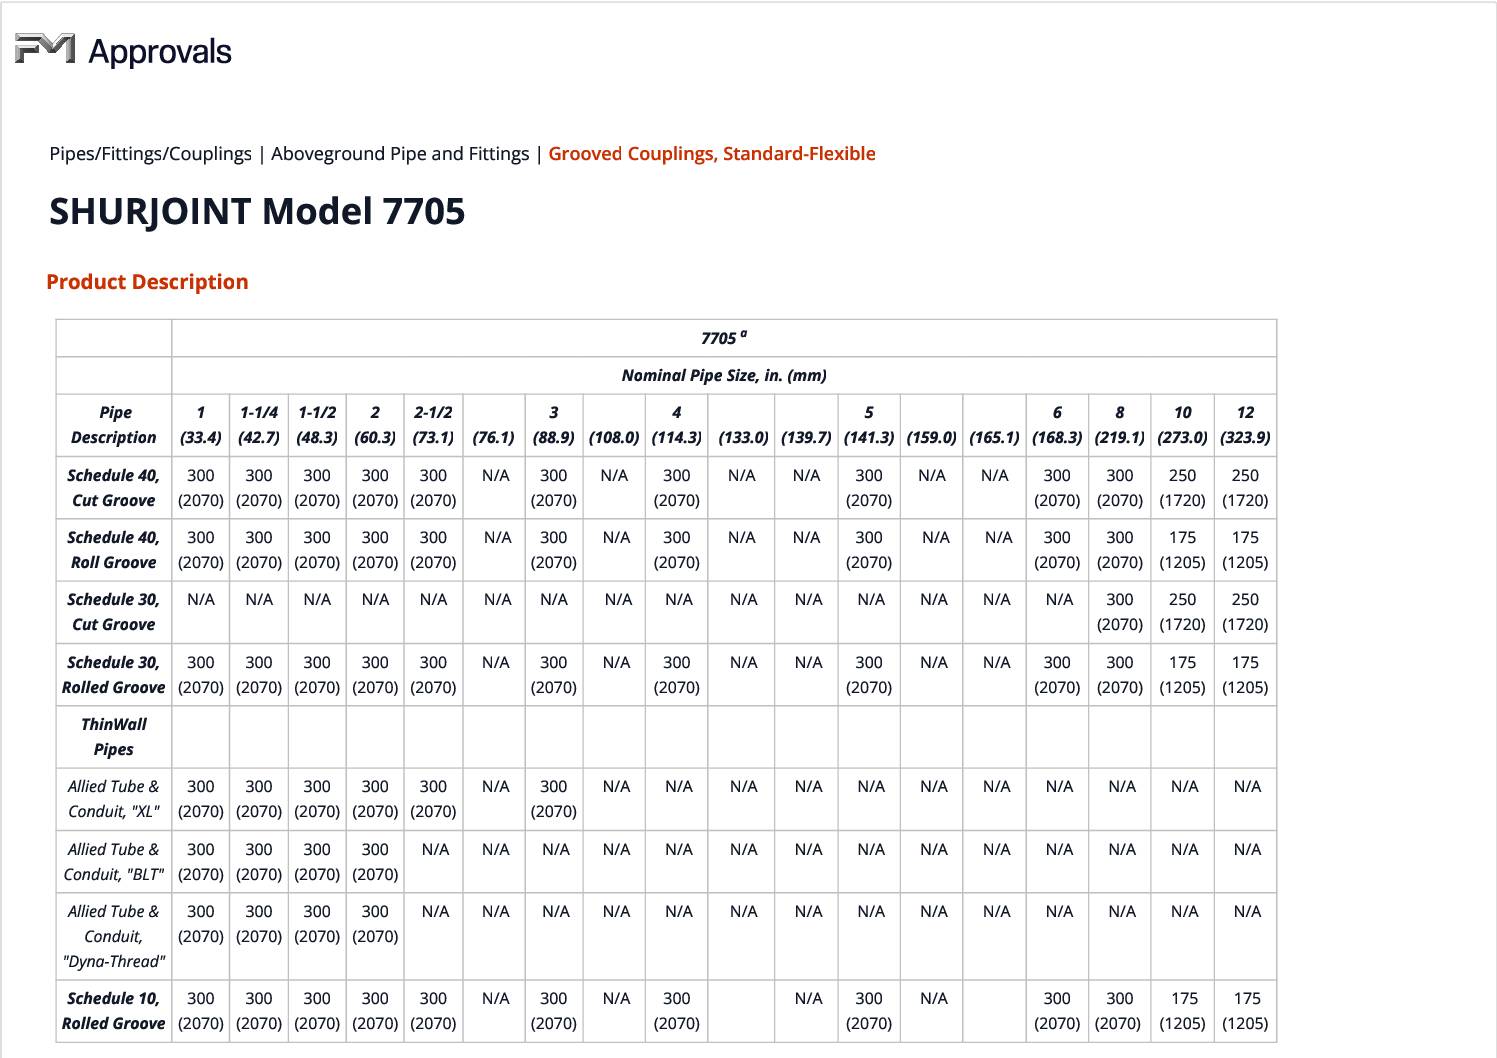Select the Pipe Description header cell
Viewport: 1497px width, 1058px height.
[114, 425]
